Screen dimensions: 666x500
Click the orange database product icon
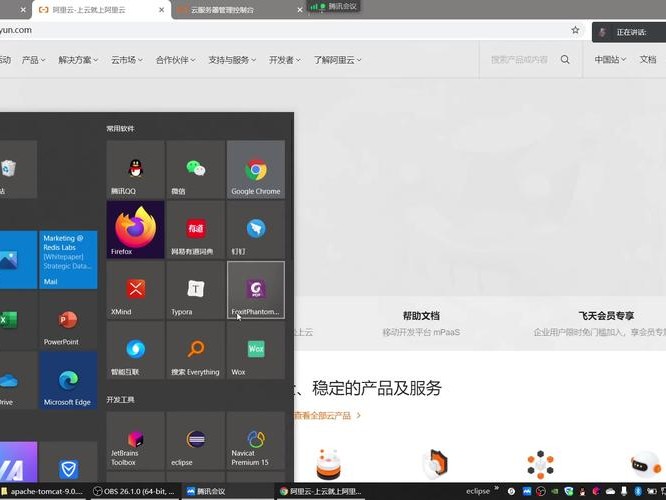(x=328, y=464)
